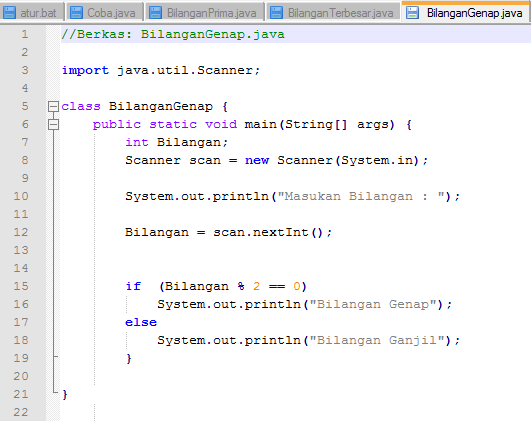Click the "public" keyword on line 6
Screen dimensions: 531x421
click(x=117, y=124)
